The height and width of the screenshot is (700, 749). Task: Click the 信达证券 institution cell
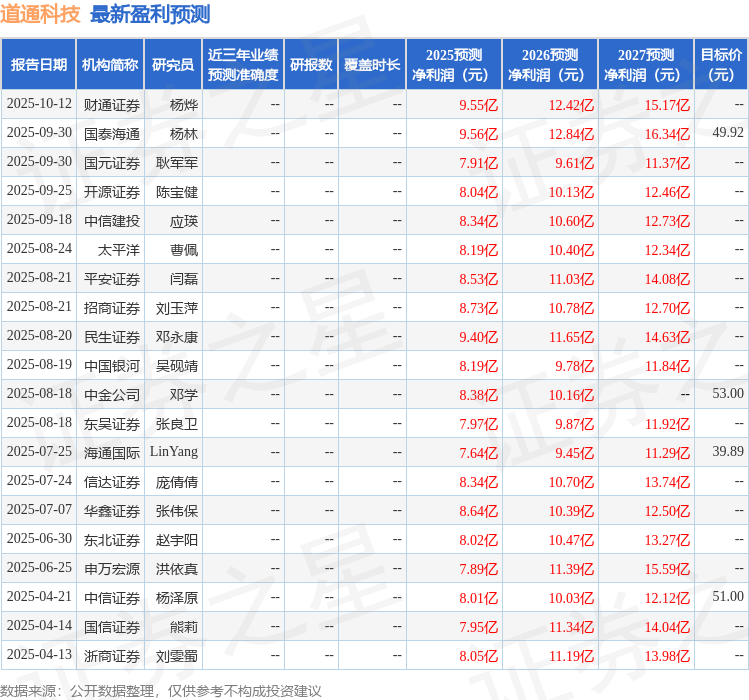[x=112, y=482]
